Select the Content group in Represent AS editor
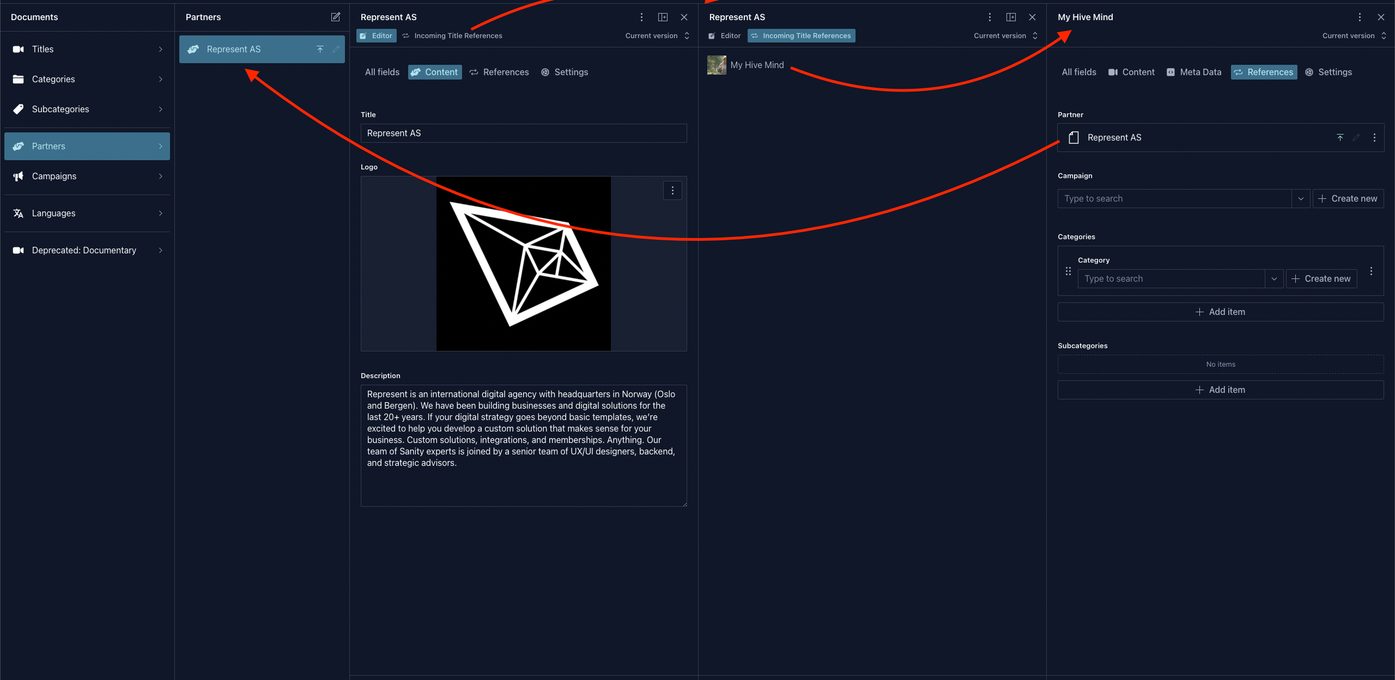This screenshot has height=680, width=1395. tap(435, 72)
